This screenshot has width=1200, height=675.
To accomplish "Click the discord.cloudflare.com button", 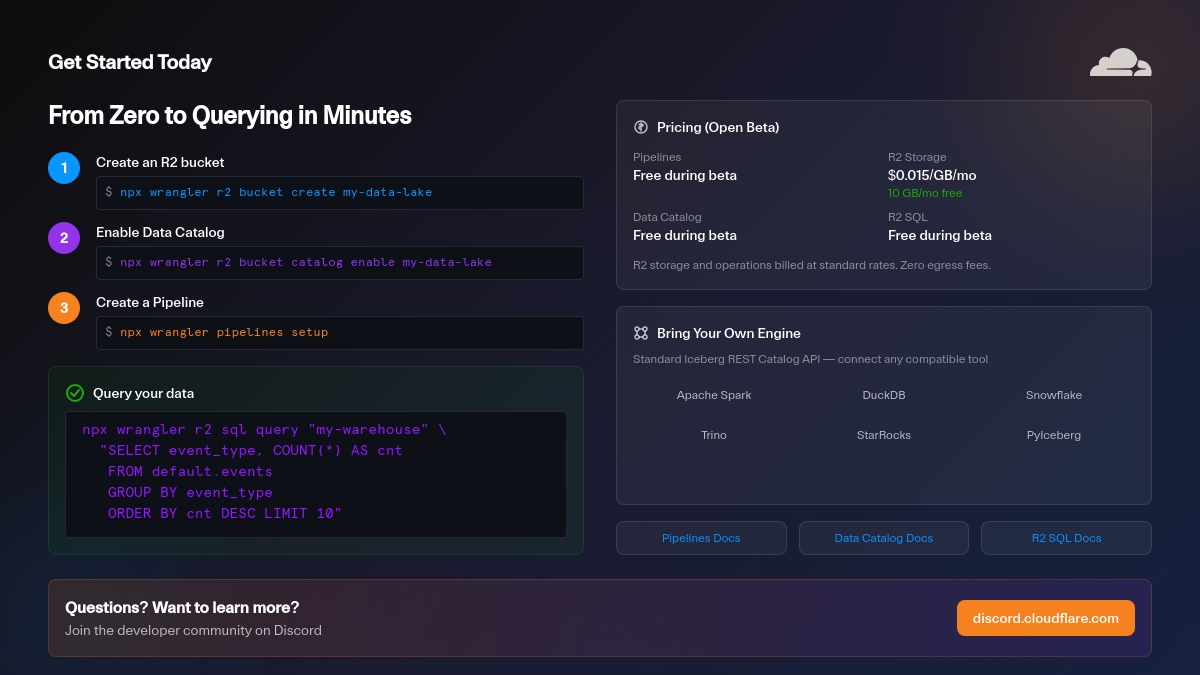I will [1045, 618].
